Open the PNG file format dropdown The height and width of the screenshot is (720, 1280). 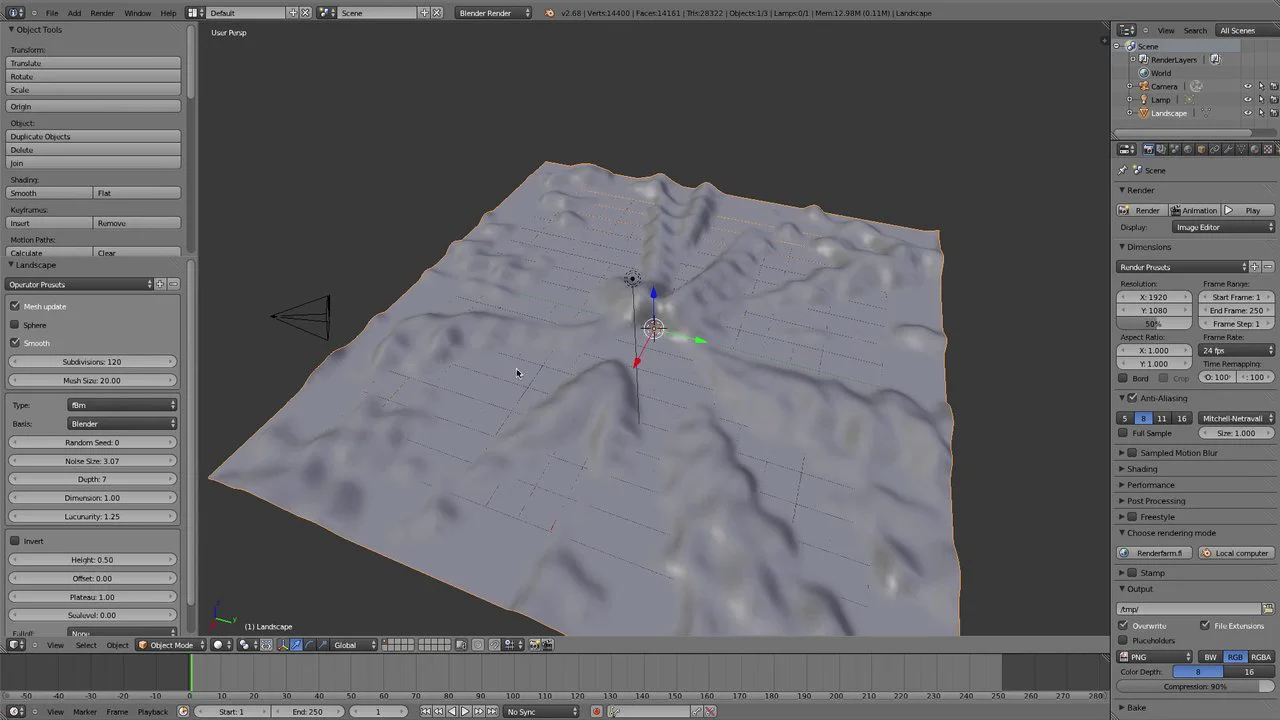(x=1155, y=657)
